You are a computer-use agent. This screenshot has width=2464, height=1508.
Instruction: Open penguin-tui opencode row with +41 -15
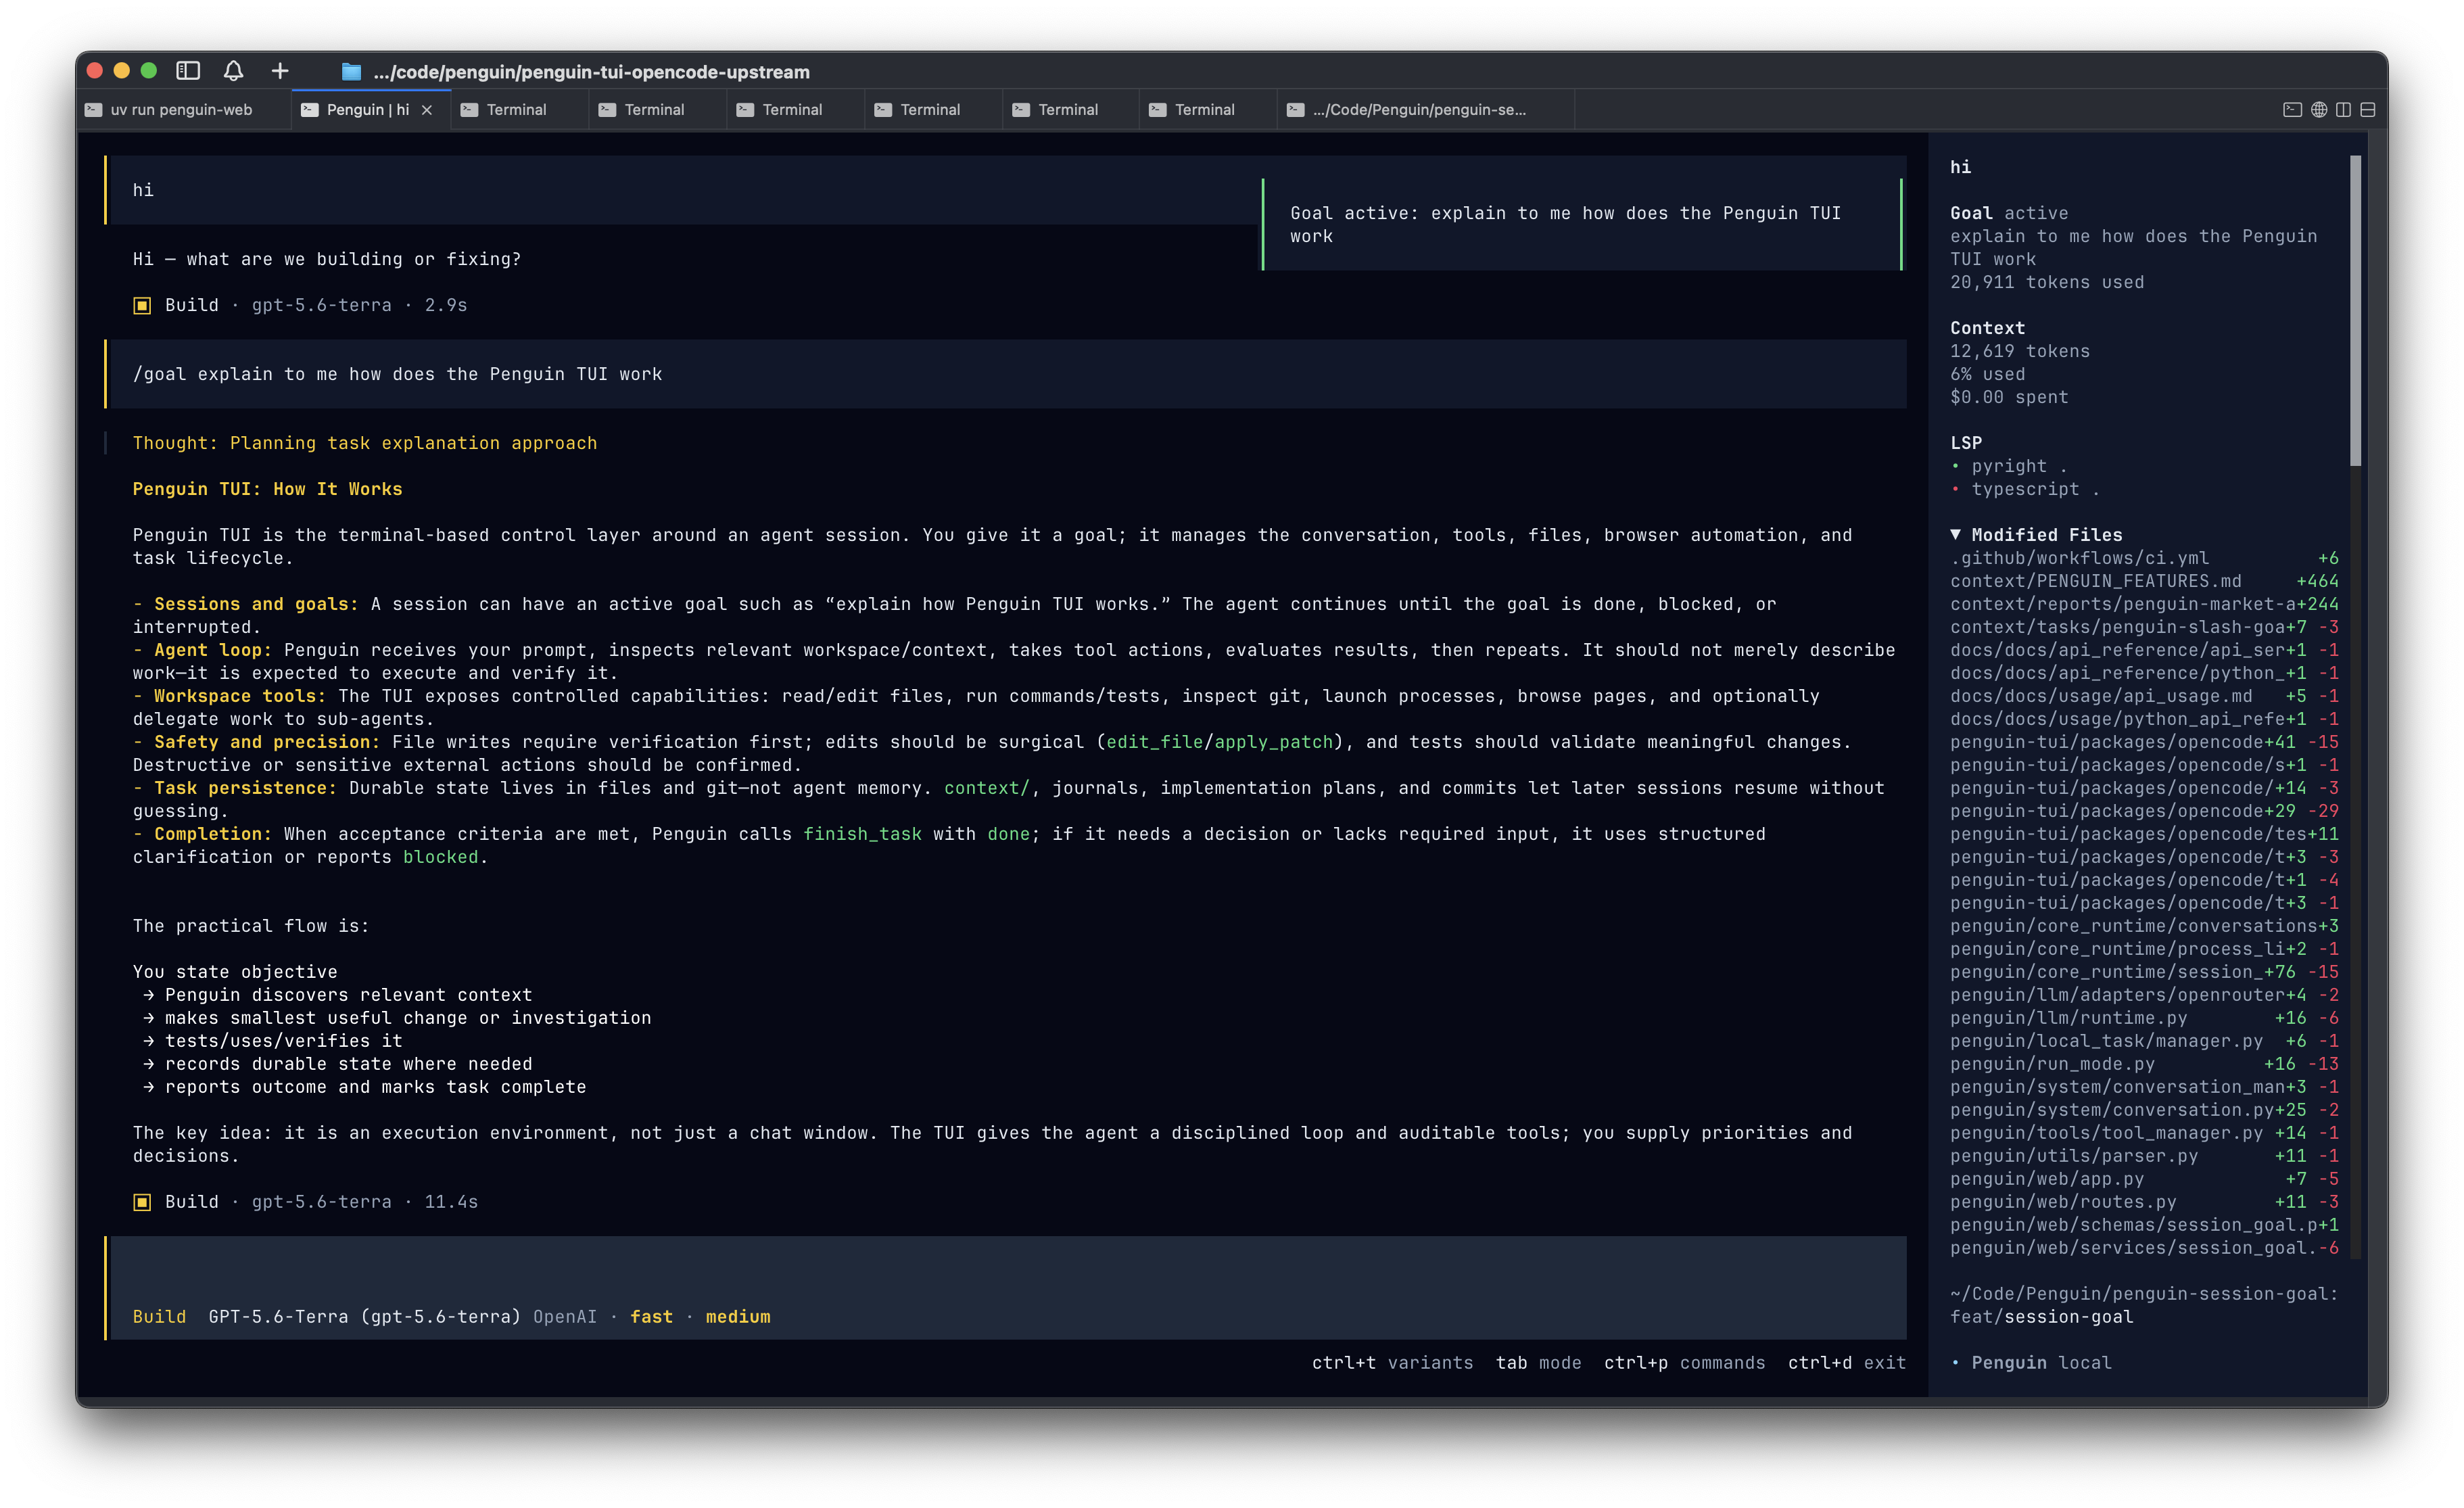(2144, 742)
